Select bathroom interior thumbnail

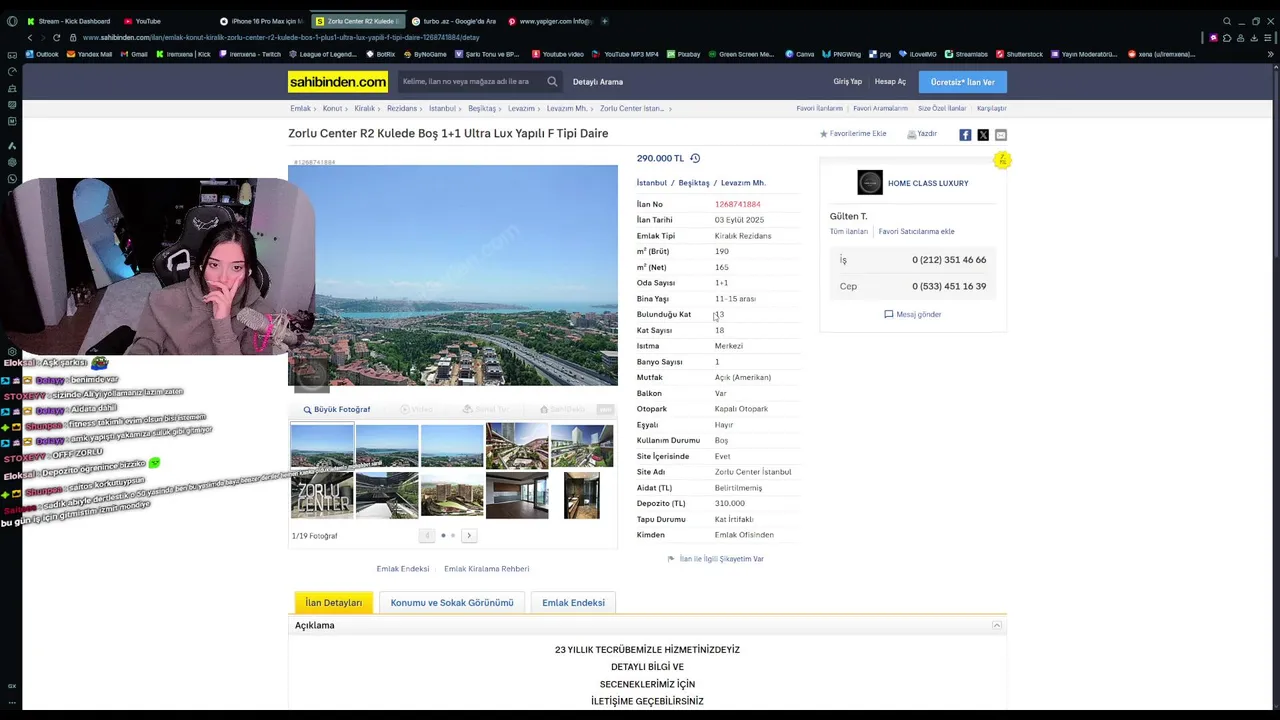(582, 496)
